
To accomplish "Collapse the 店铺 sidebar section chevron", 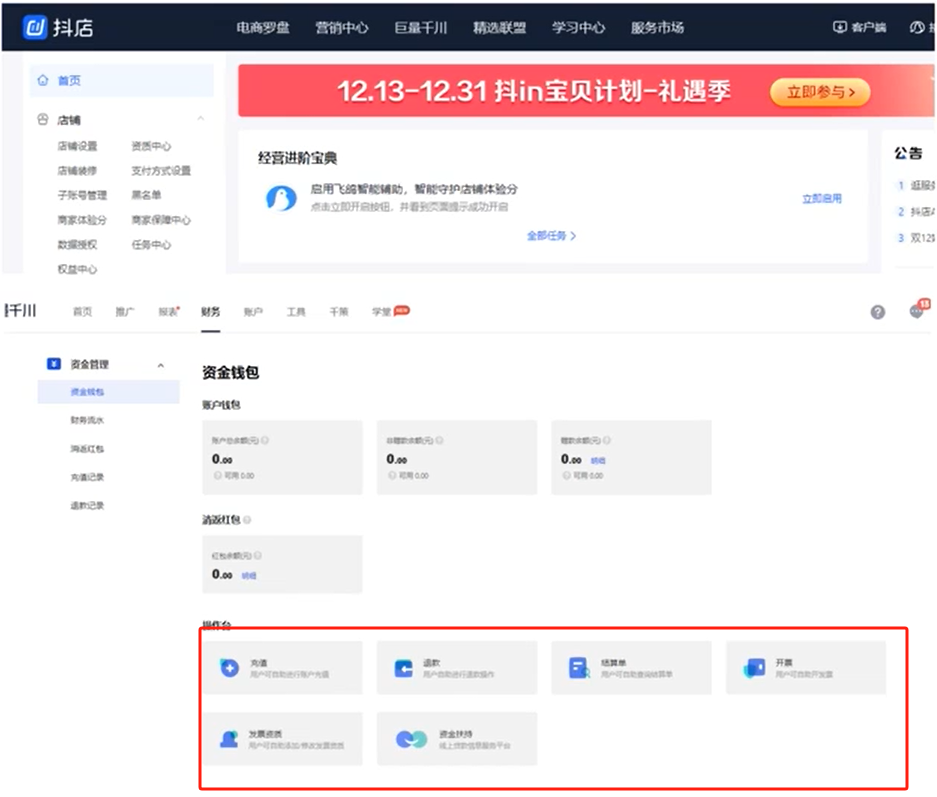I will [x=201, y=119].
